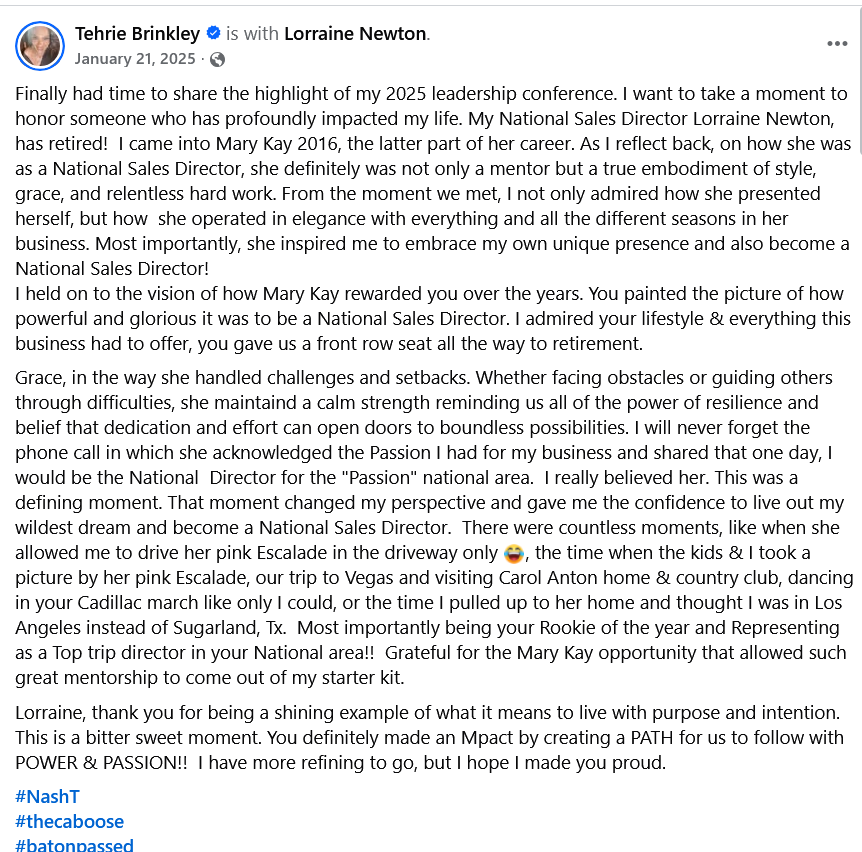Follow the #thecaboose hashtag link
The image size is (862, 852).
click(x=70, y=822)
